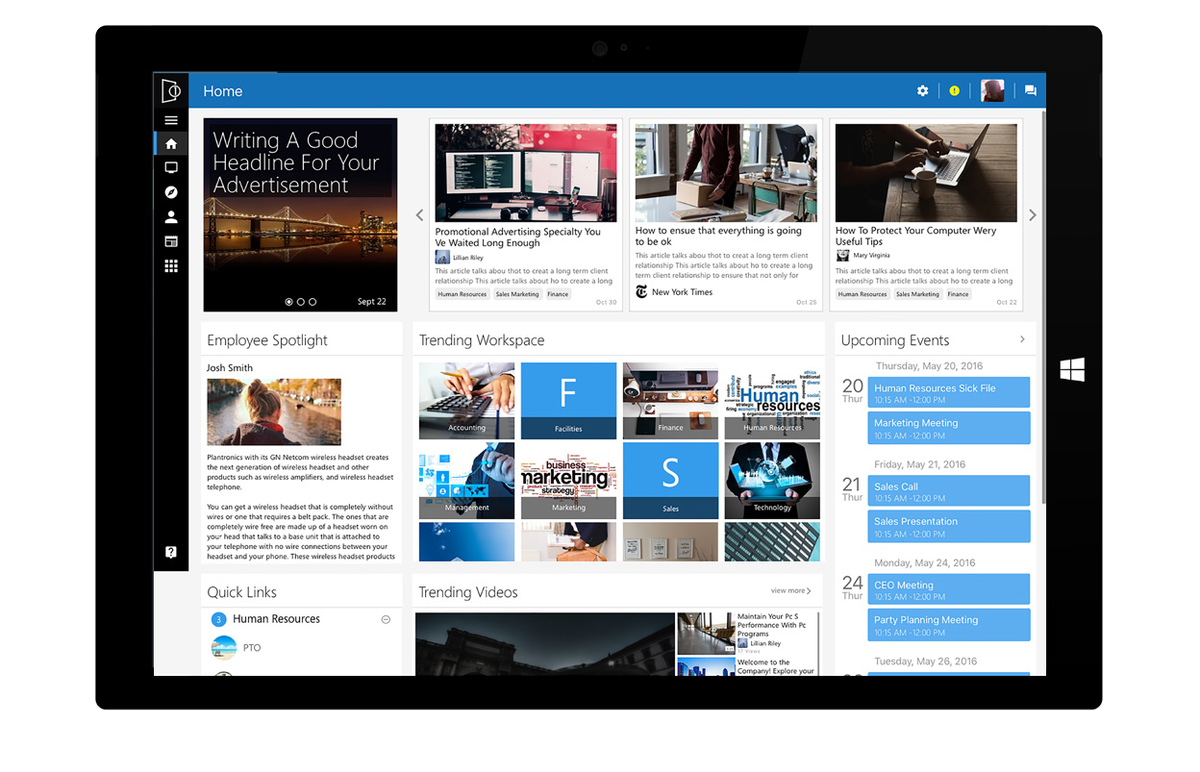Show next articles with the right arrow
The height and width of the screenshot is (772, 1200).
click(1033, 215)
